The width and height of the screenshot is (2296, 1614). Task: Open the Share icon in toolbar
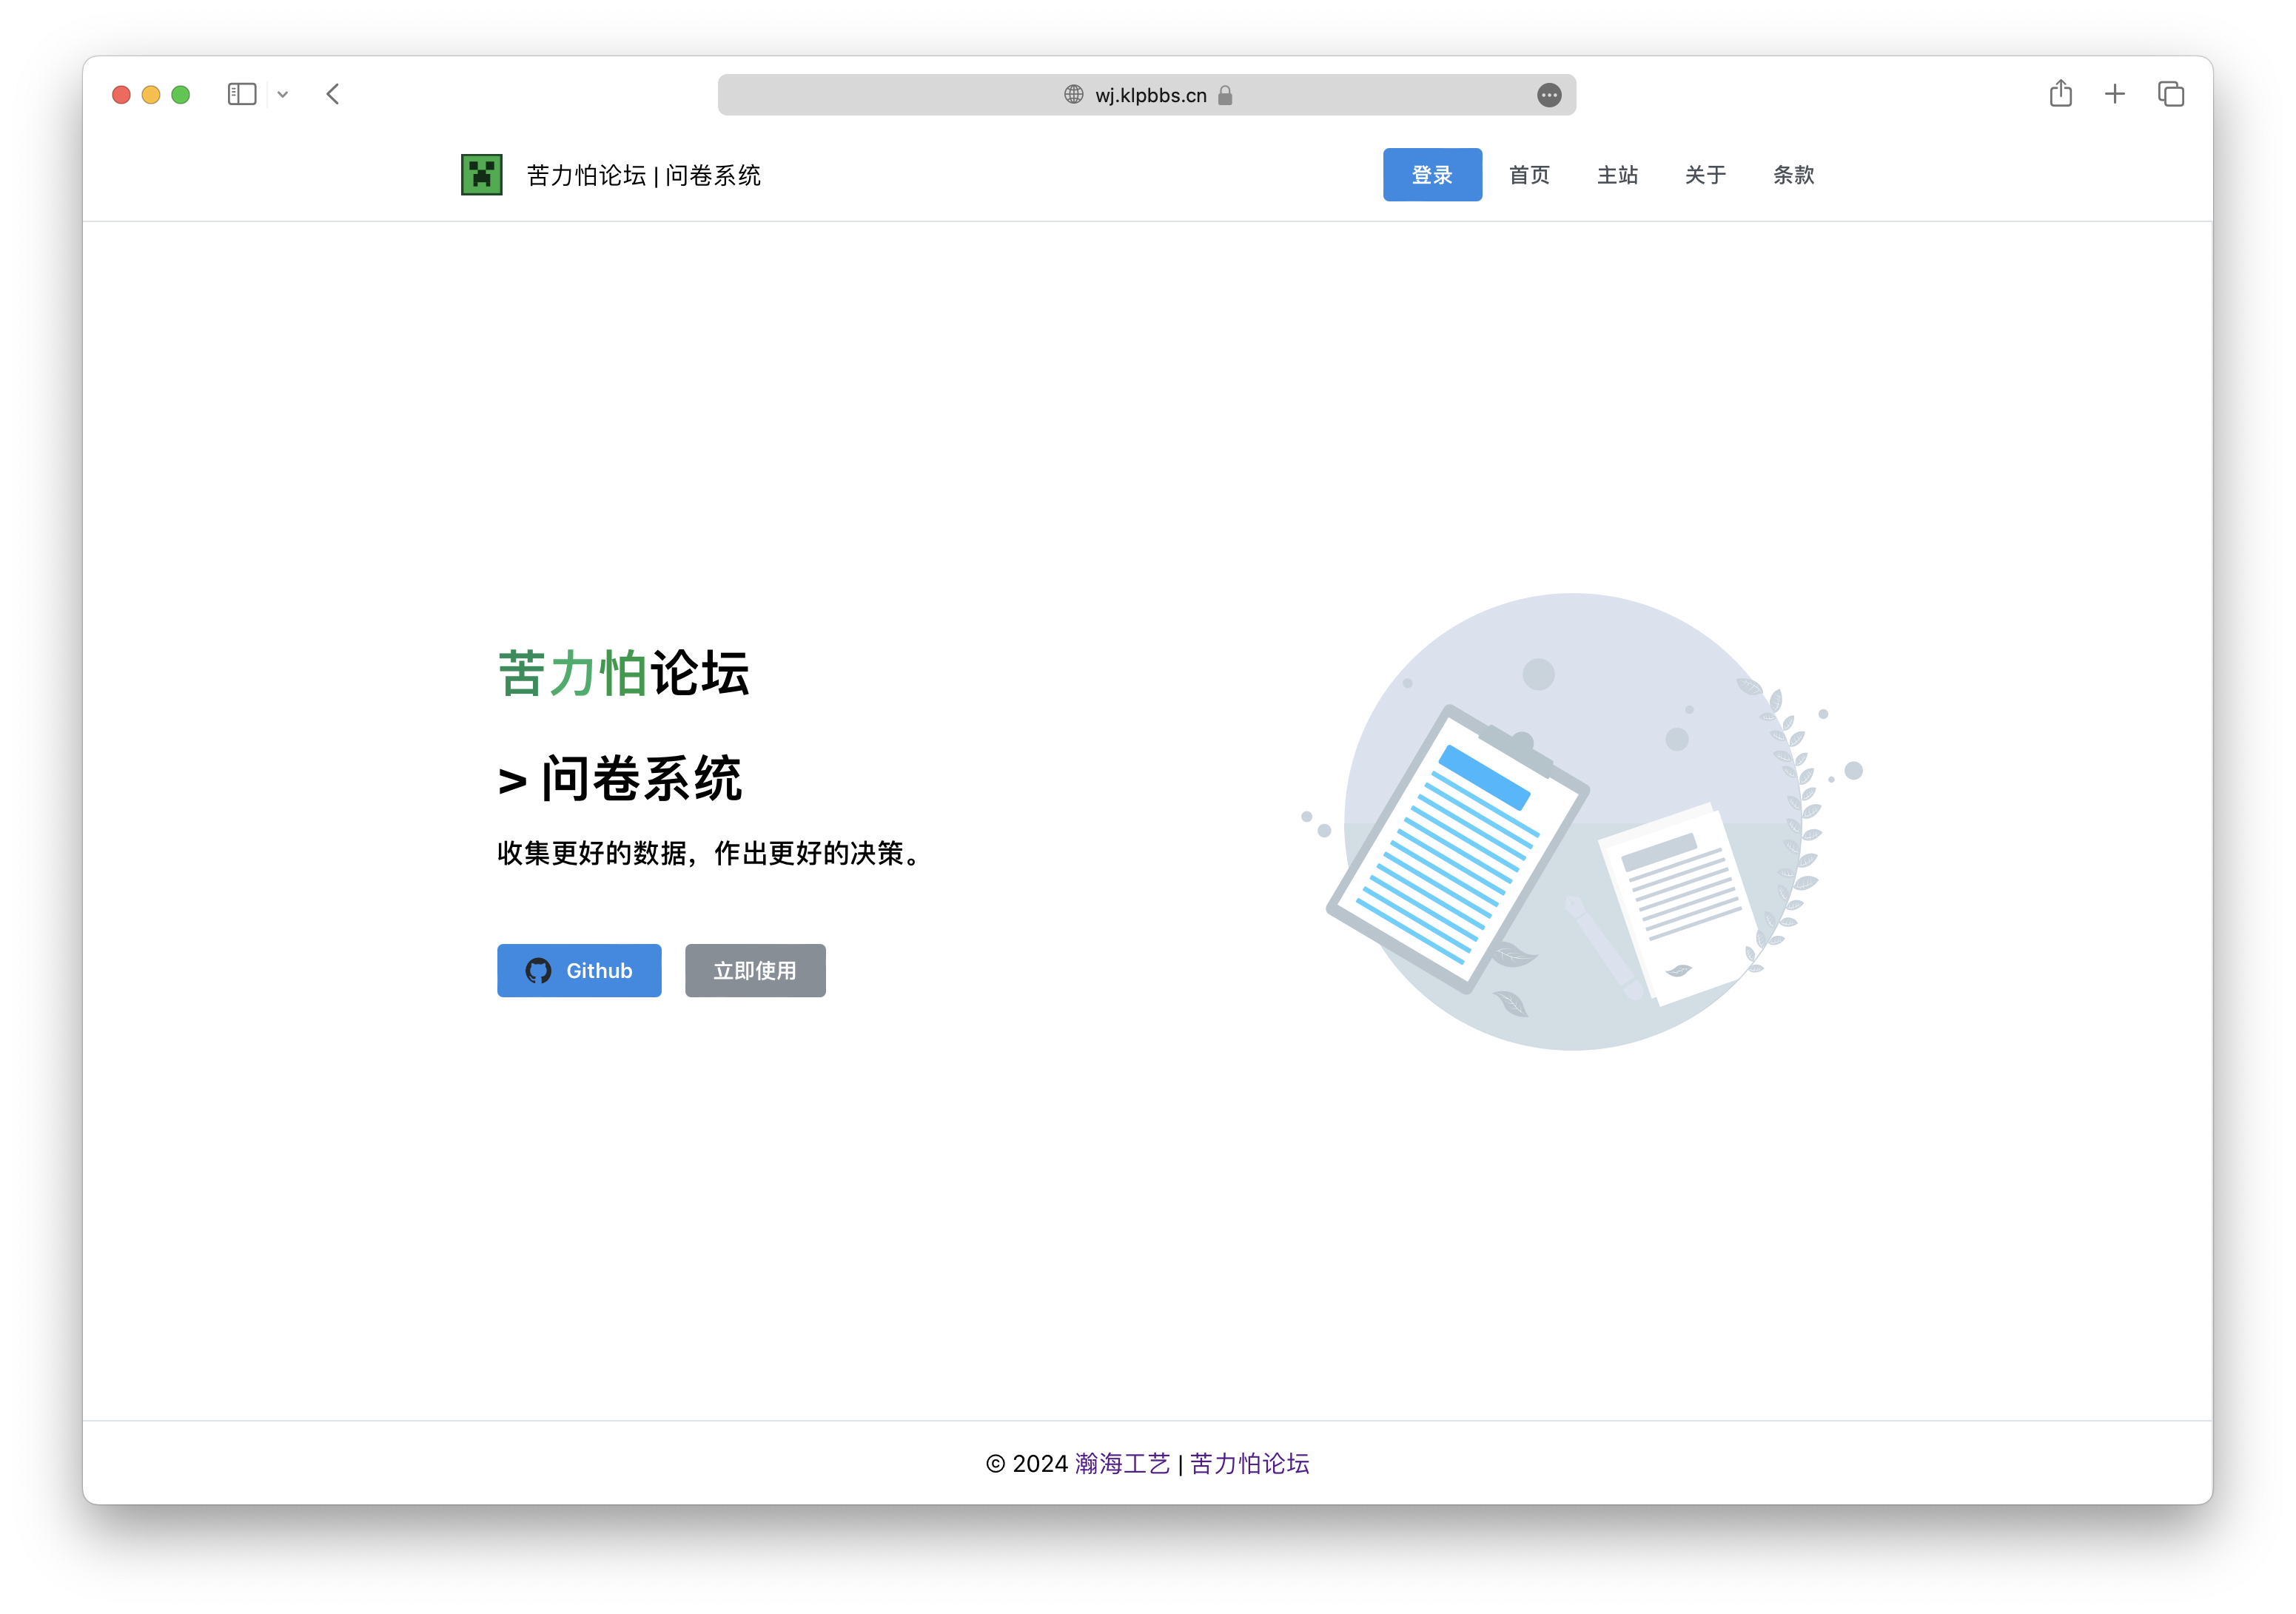coord(2061,93)
